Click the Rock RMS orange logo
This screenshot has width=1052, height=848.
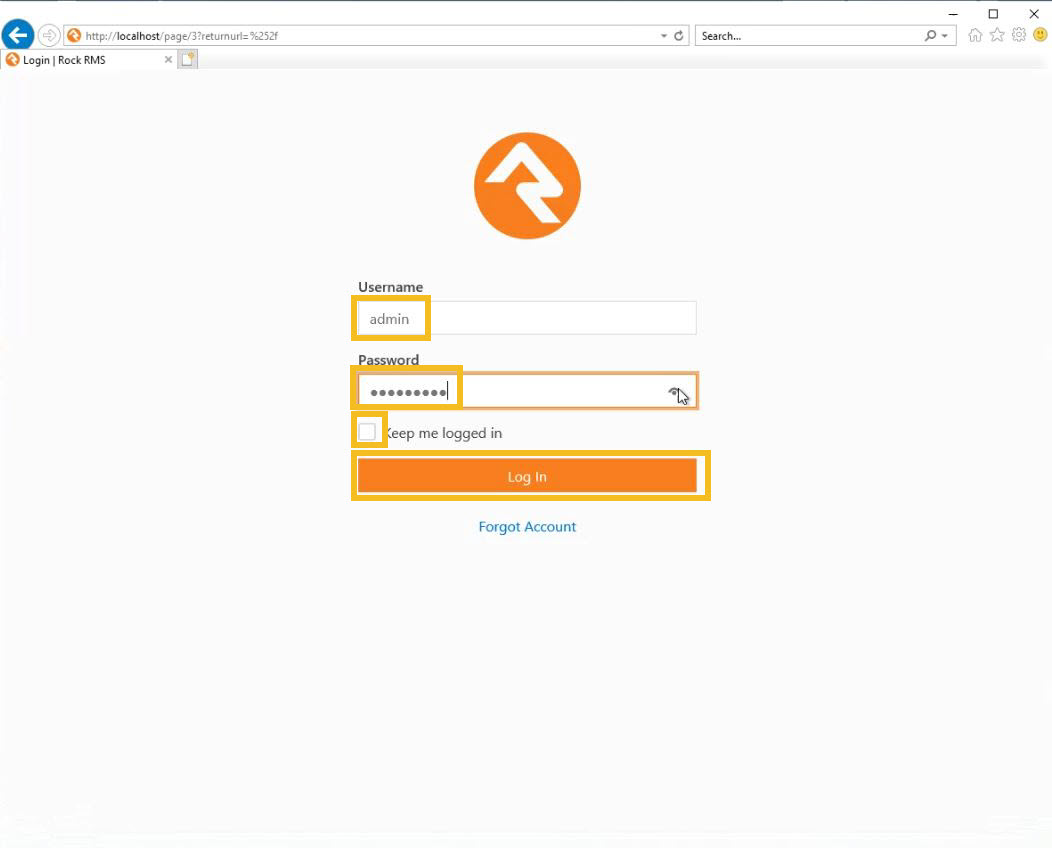(527, 186)
